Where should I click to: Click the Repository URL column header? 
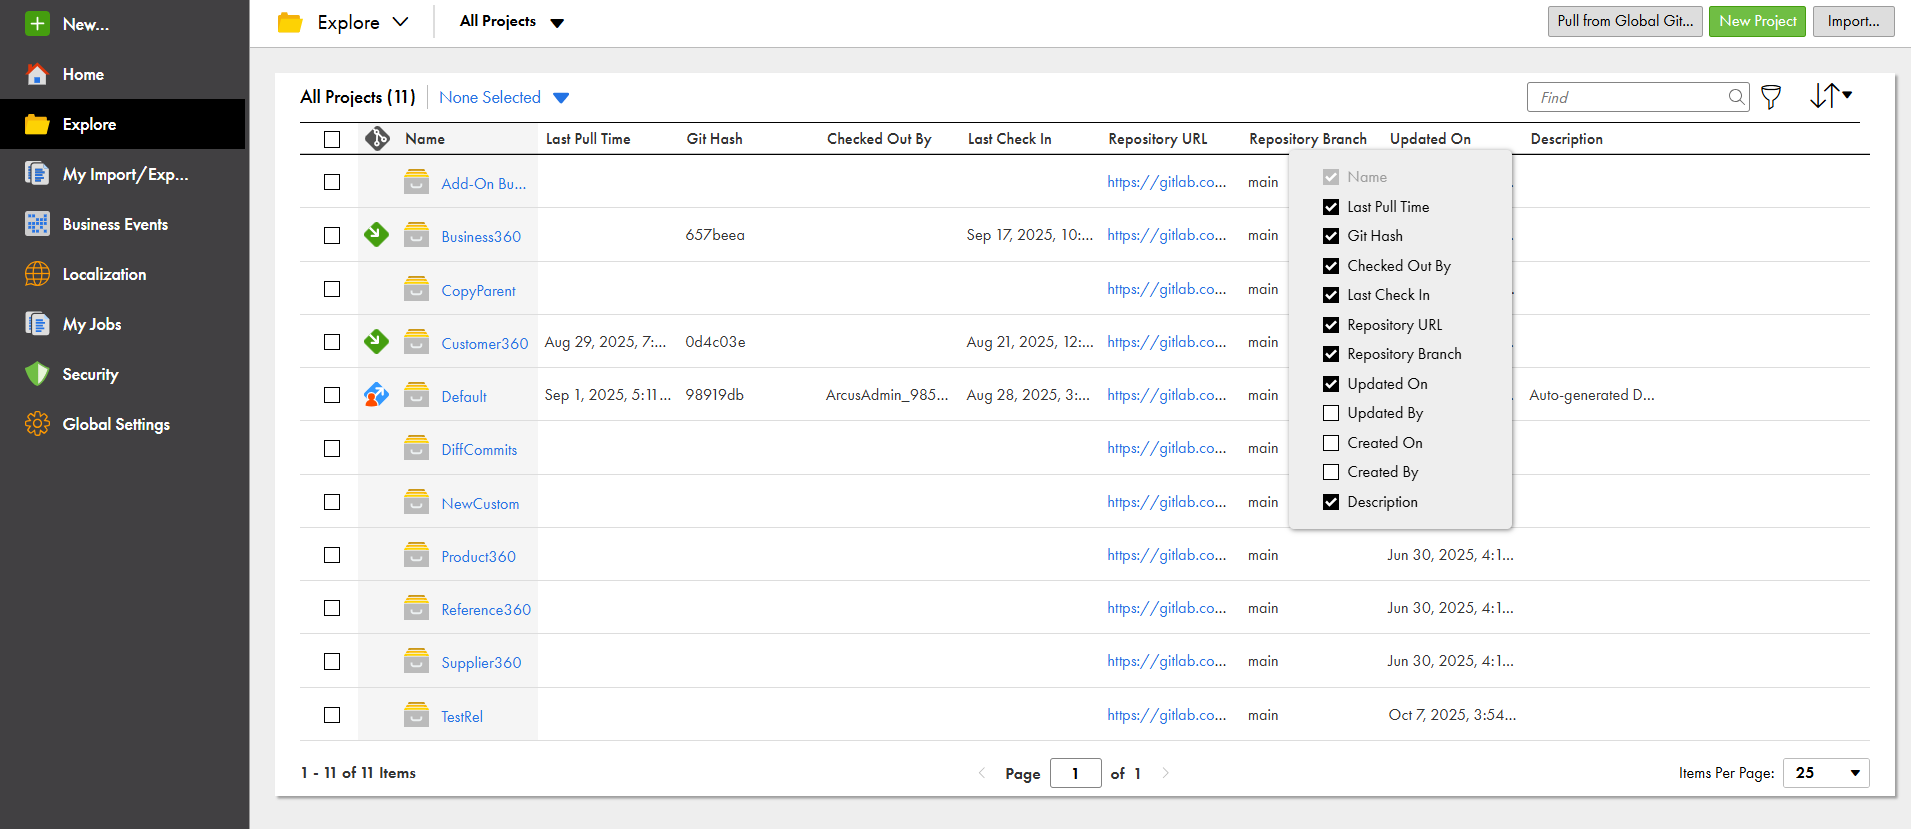coord(1157,139)
